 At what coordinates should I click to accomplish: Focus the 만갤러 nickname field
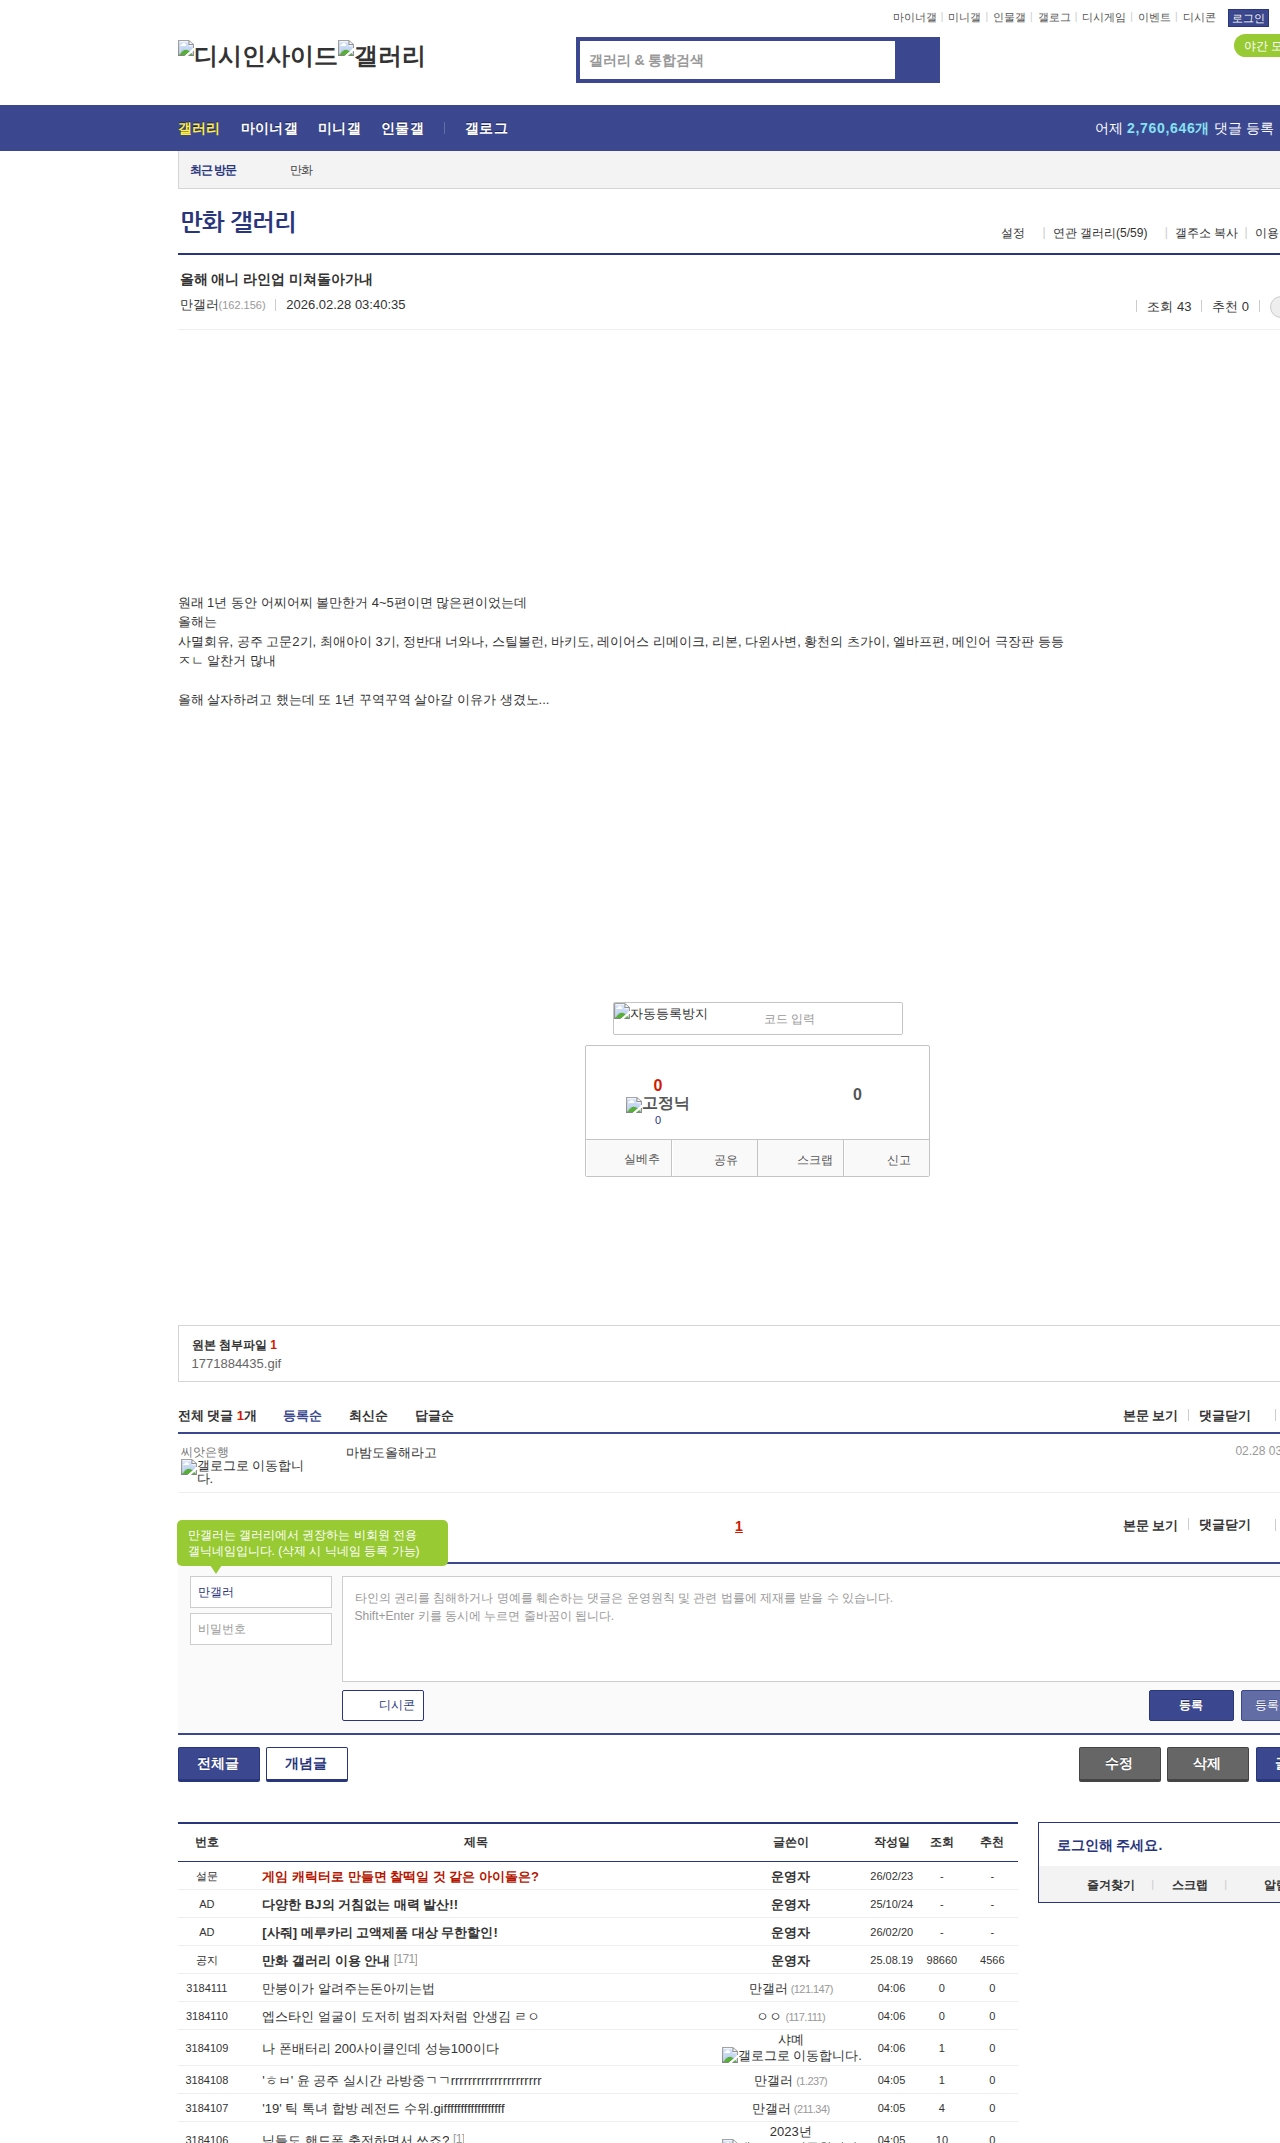(261, 1592)
